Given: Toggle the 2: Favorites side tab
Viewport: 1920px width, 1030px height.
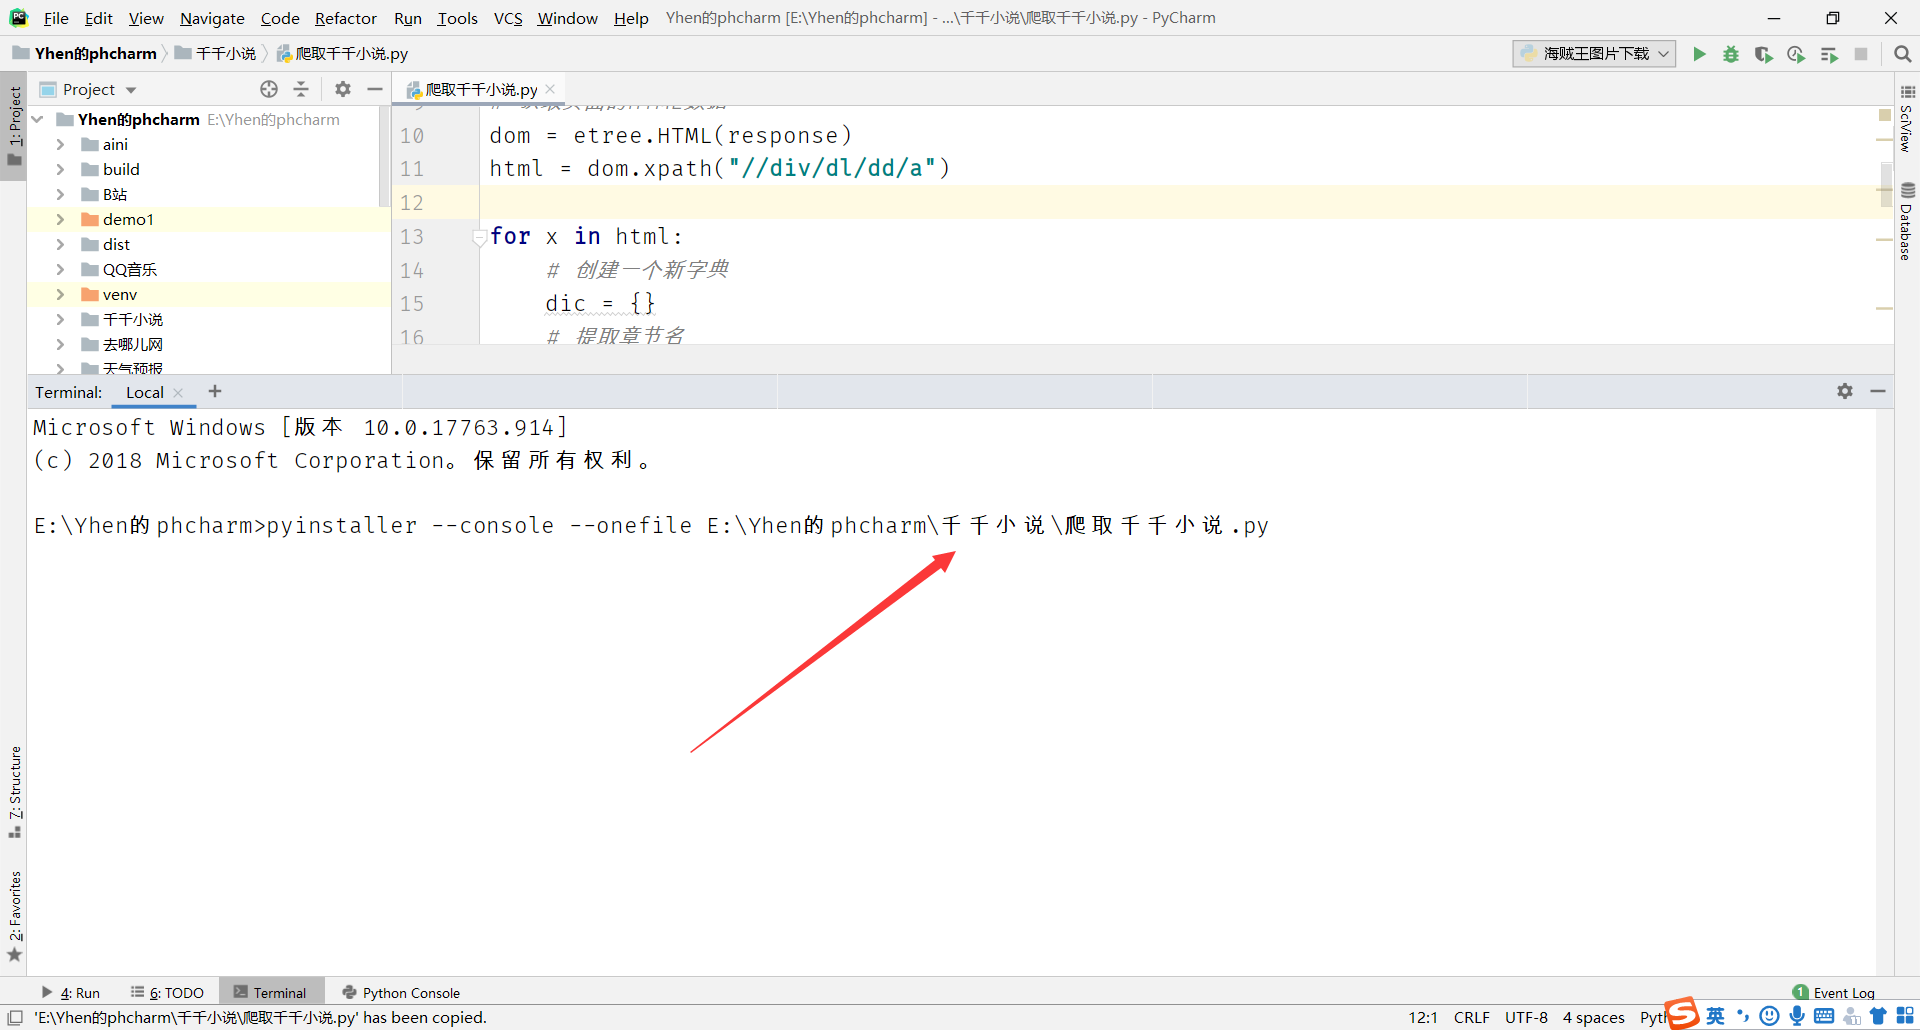Looking at the screenshot, I should coord(14,915).
